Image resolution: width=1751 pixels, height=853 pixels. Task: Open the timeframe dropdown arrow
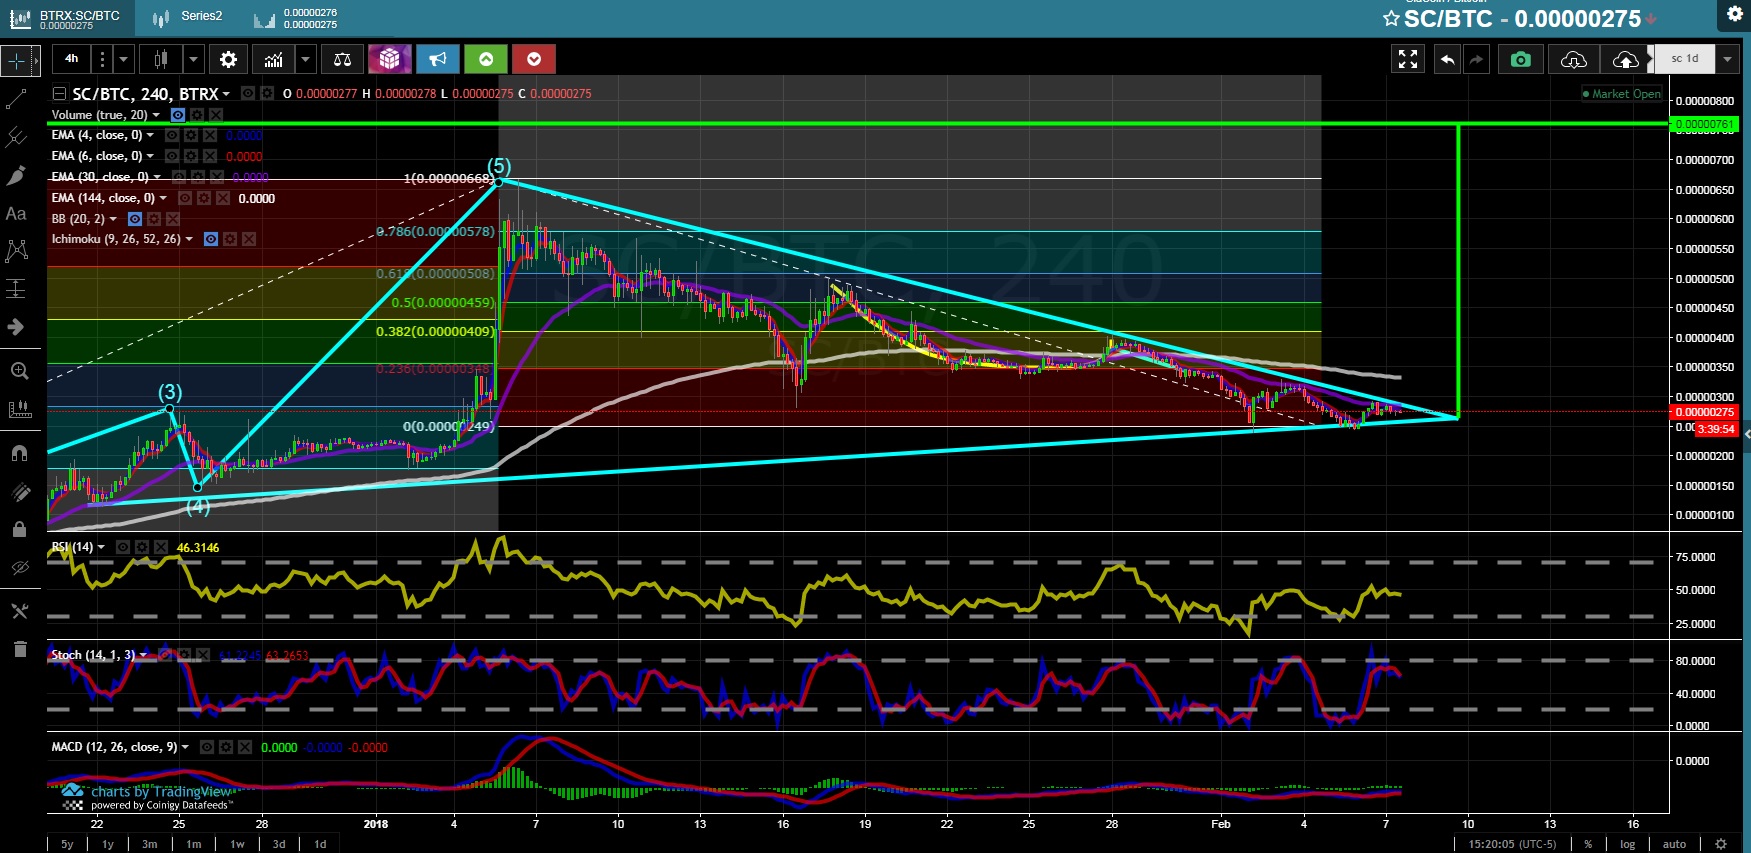point(124,59)
